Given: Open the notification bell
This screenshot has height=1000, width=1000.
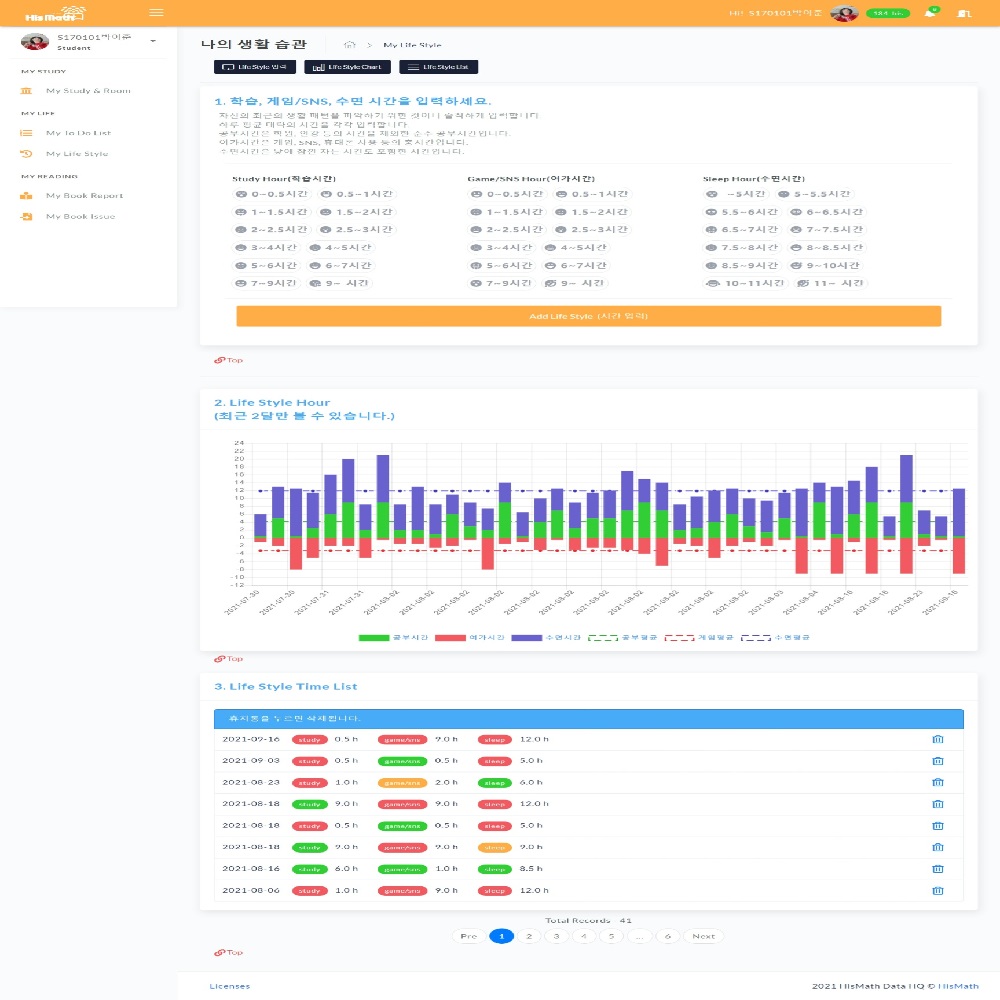Looking at the screenshot, I should click(x=930, y=13).
